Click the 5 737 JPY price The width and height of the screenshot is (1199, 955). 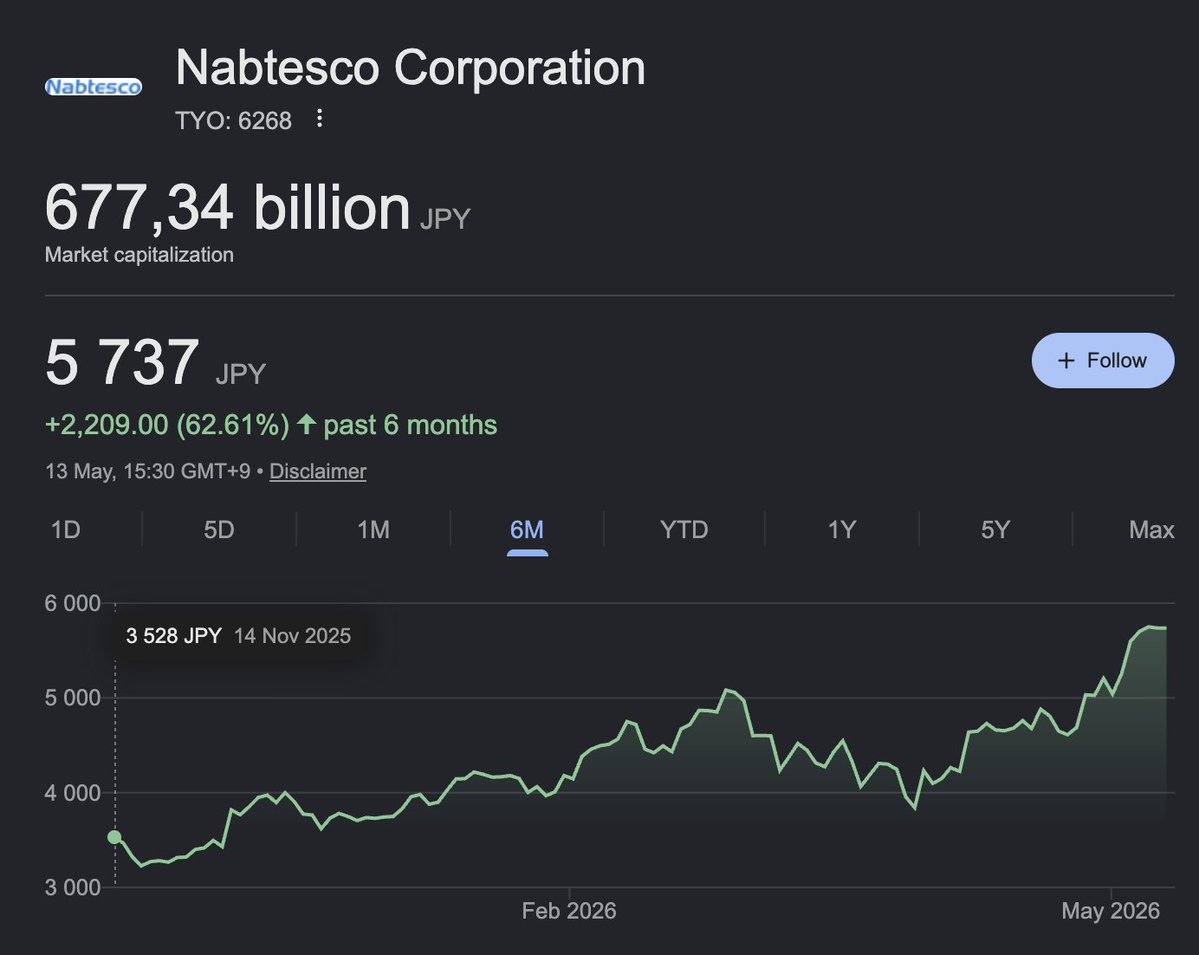(155, 362)
